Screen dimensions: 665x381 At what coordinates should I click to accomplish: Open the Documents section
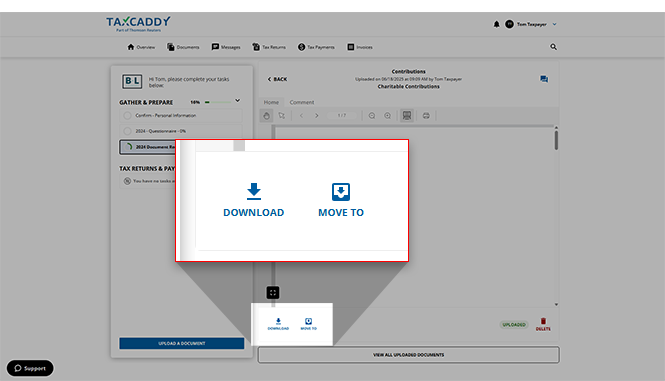click(183, 47)
